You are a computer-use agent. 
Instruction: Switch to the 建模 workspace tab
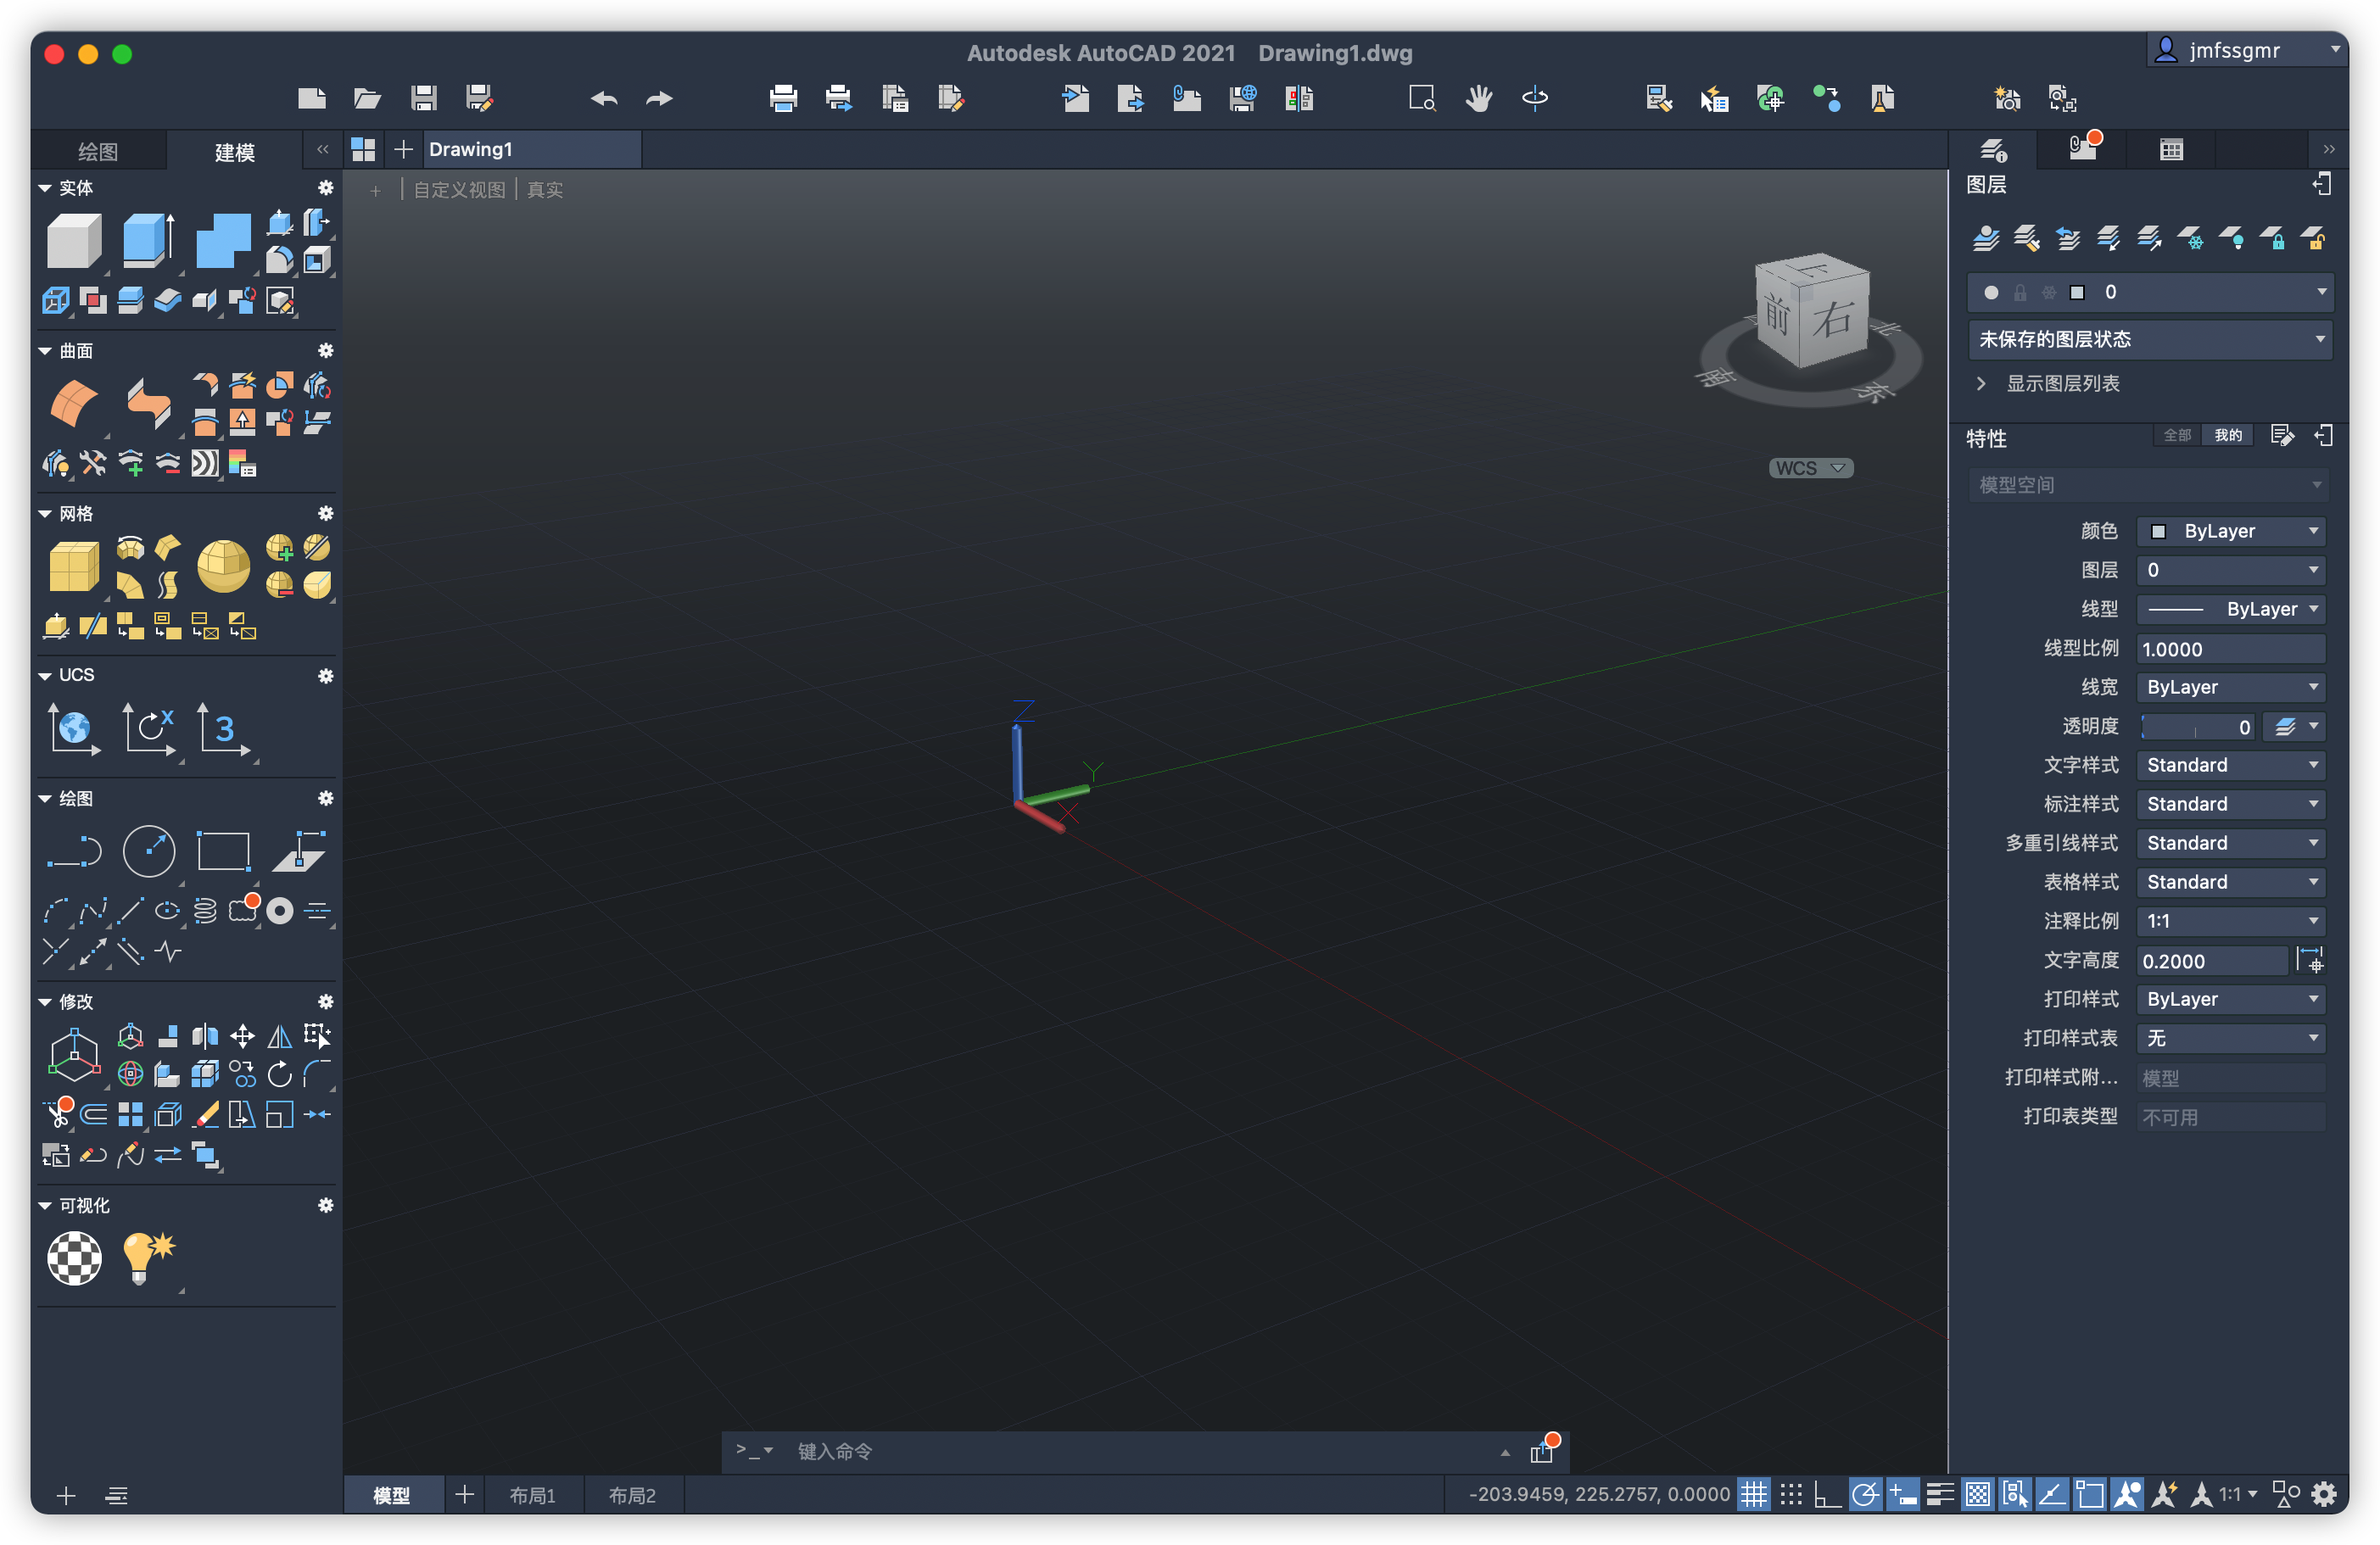[x=235, y=151]
